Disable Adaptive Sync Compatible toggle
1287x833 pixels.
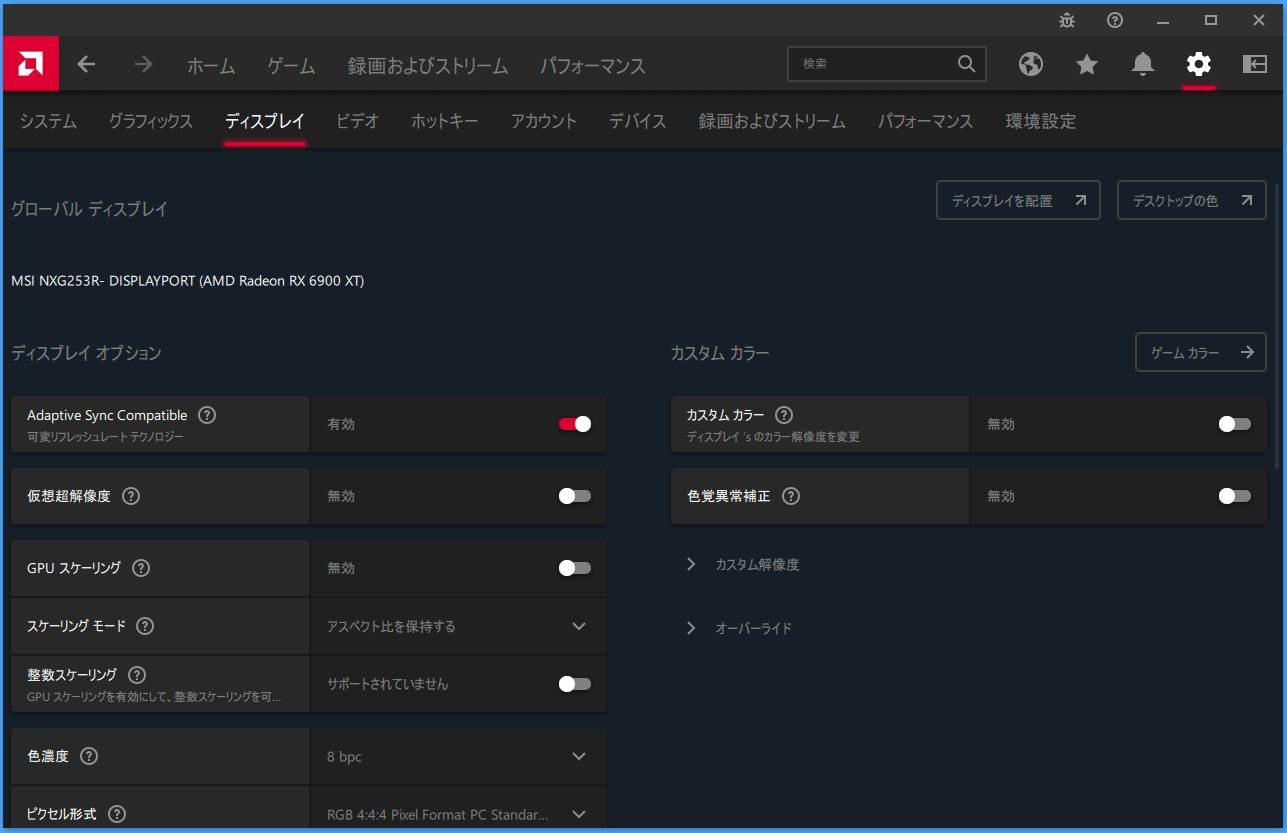click(x=575, y=424)
